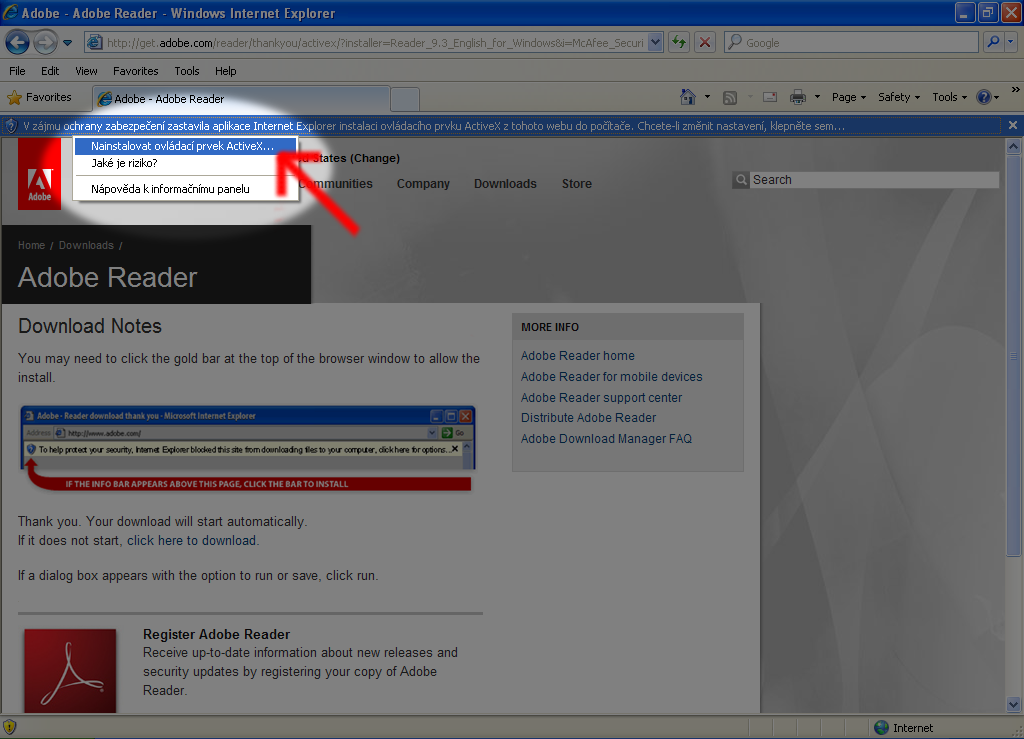Select the Adobe - Adobe Reader tab
Image resolution: width=1024 pixels, height=739 pixels.
coord(241,99)
